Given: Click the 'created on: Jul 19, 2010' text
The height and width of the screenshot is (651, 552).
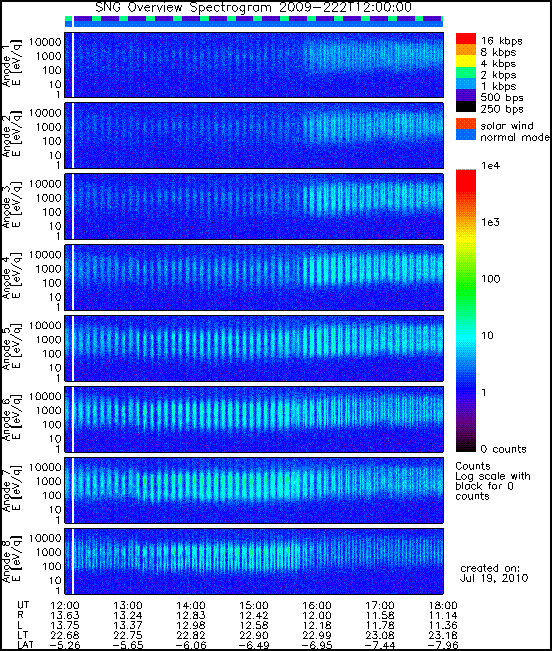Looking at the screenshot, I should tap(494, 573).
